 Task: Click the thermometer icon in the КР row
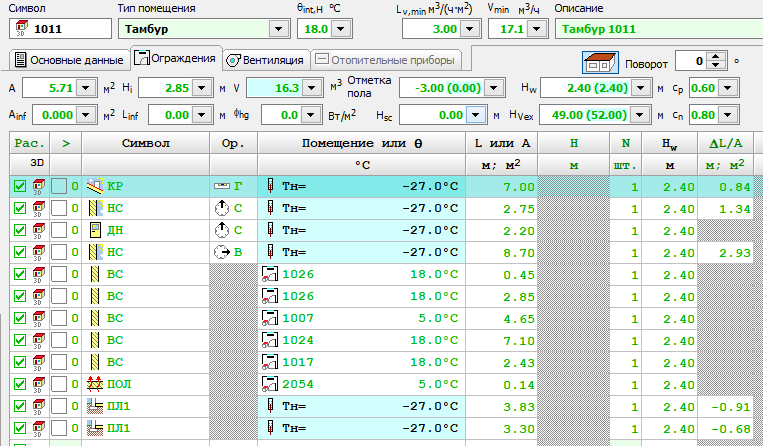point(271,186)
